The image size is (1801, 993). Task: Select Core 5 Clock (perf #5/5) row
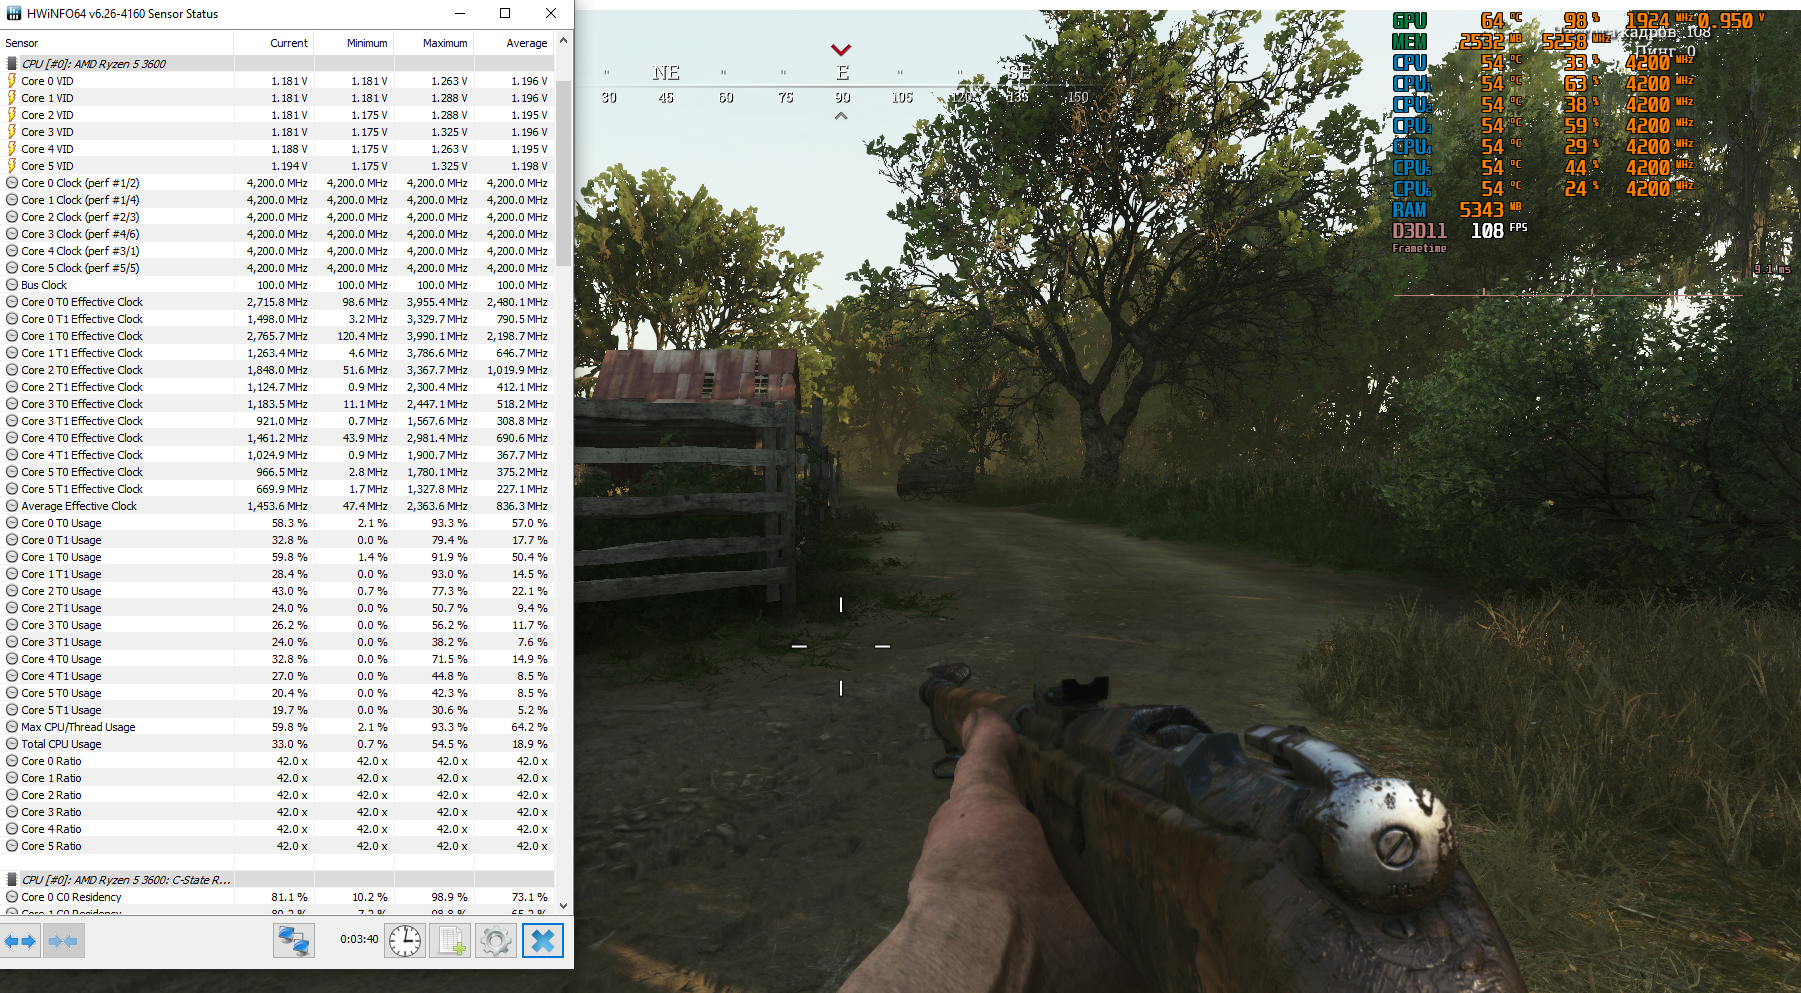(x=278, y=268)
